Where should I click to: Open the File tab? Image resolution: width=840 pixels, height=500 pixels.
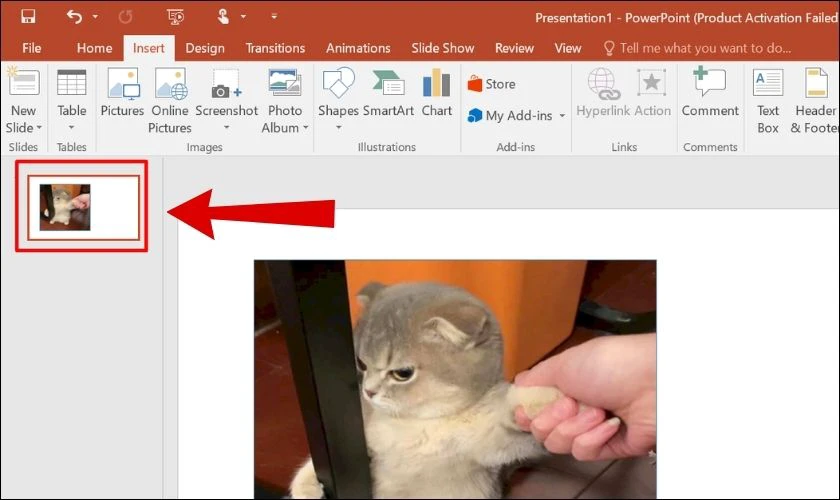pyautogui.click(x=32, y=48)
